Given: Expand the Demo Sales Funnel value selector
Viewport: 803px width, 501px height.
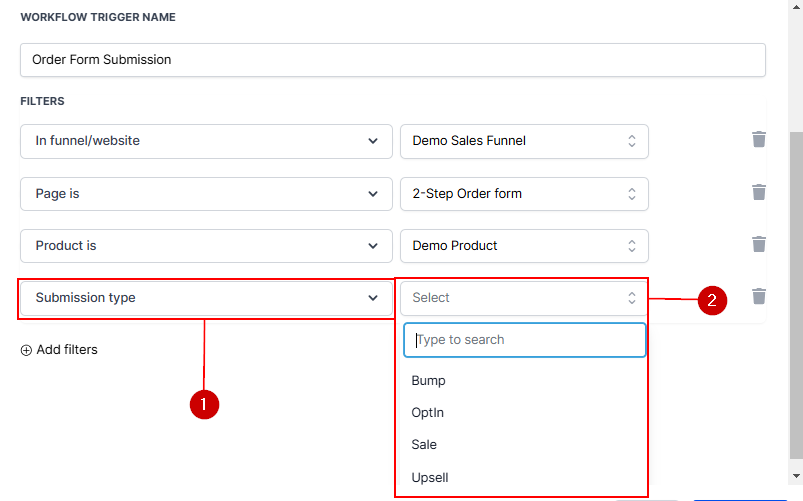Looking at the screenshot, I should pyautogui.click(x=524, y=141).
